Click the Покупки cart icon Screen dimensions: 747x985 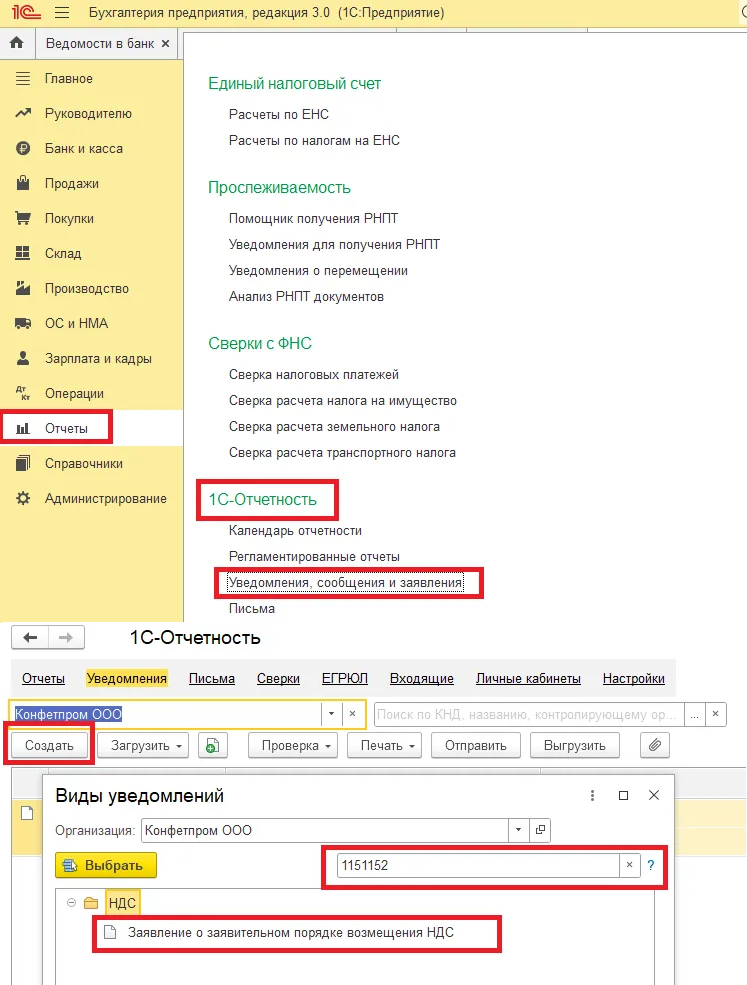point(23,219)
